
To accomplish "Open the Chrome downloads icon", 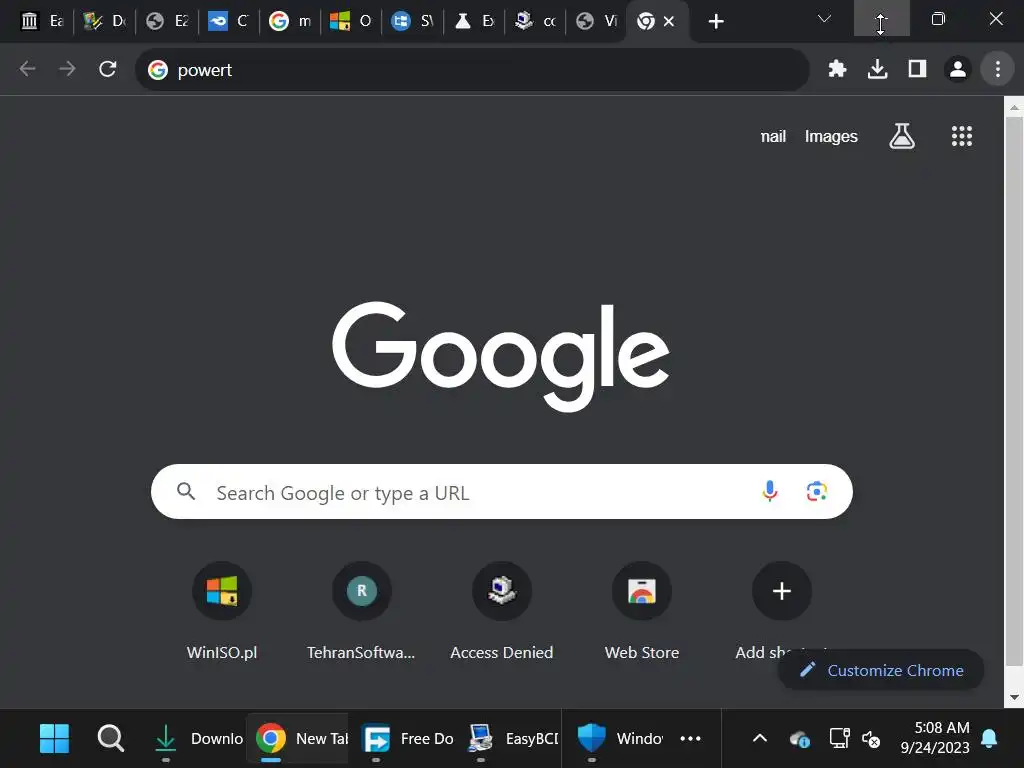I will coord(877,69).
